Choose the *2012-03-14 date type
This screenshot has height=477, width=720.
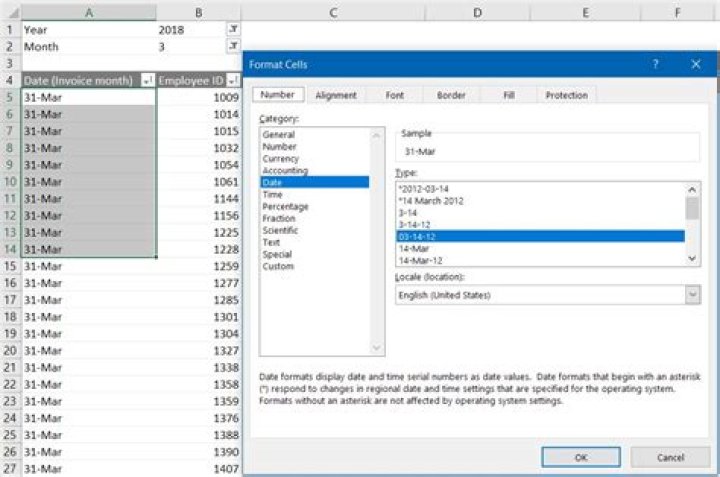[x=540, y=189]
